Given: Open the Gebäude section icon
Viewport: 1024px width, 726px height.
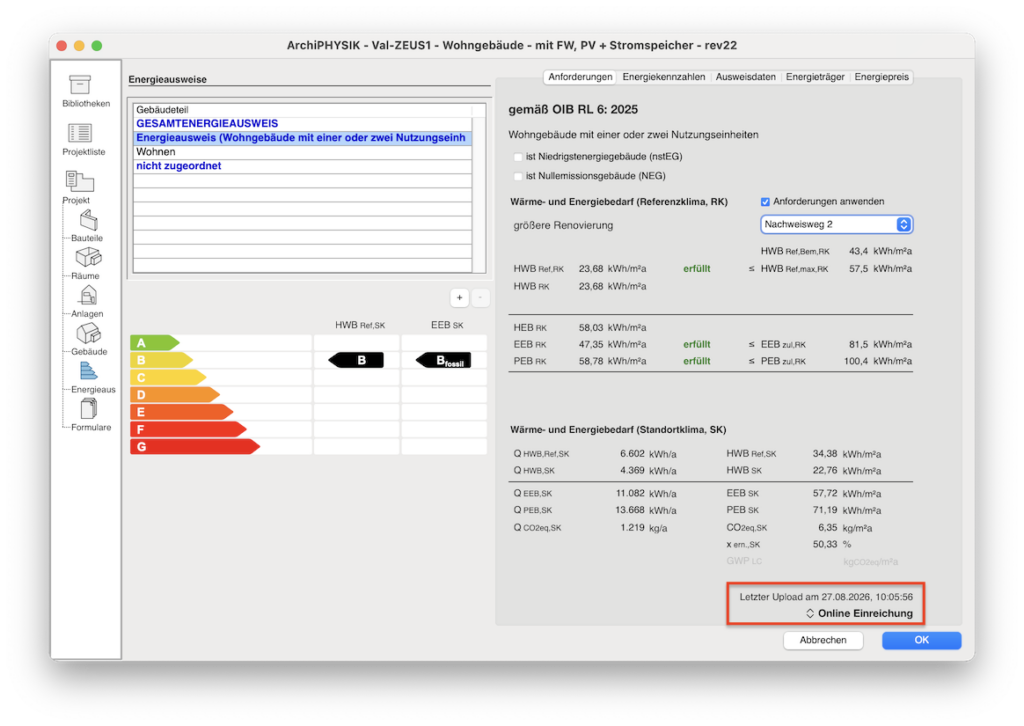Looking at the screenshot, I should click(x=88, y=334).
